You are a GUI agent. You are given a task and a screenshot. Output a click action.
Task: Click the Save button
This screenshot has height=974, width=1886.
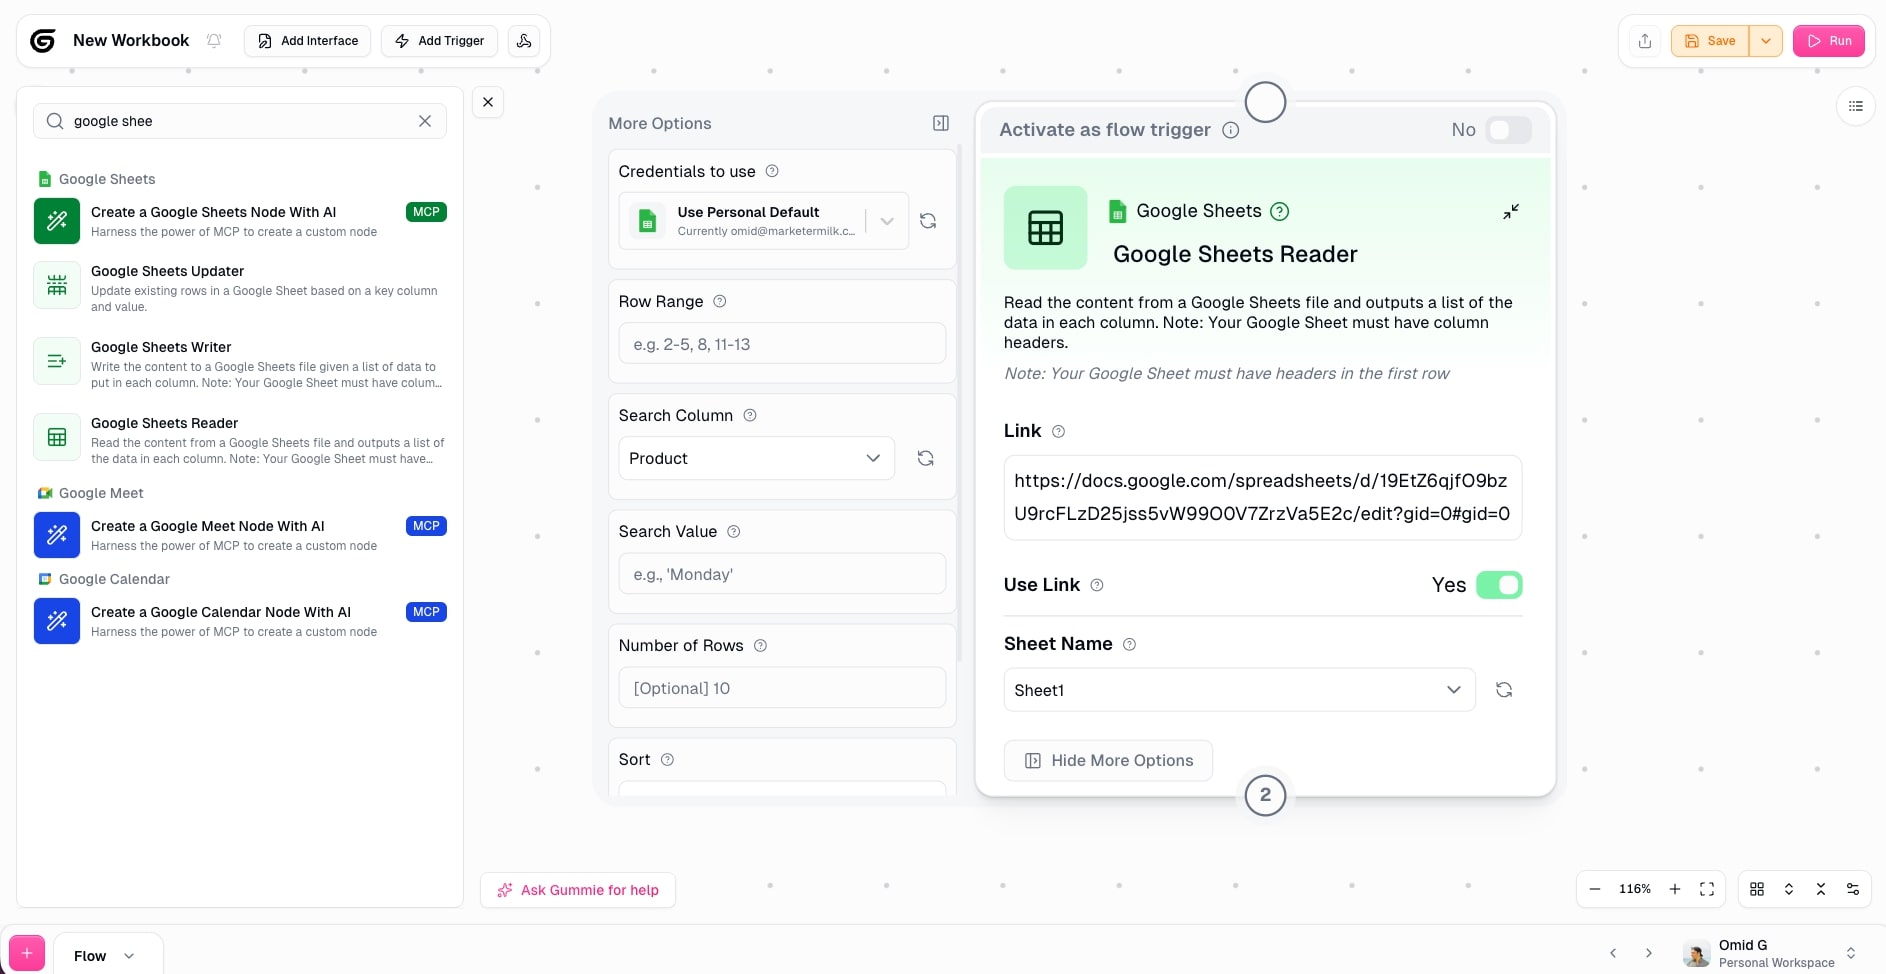point(1710,41)
